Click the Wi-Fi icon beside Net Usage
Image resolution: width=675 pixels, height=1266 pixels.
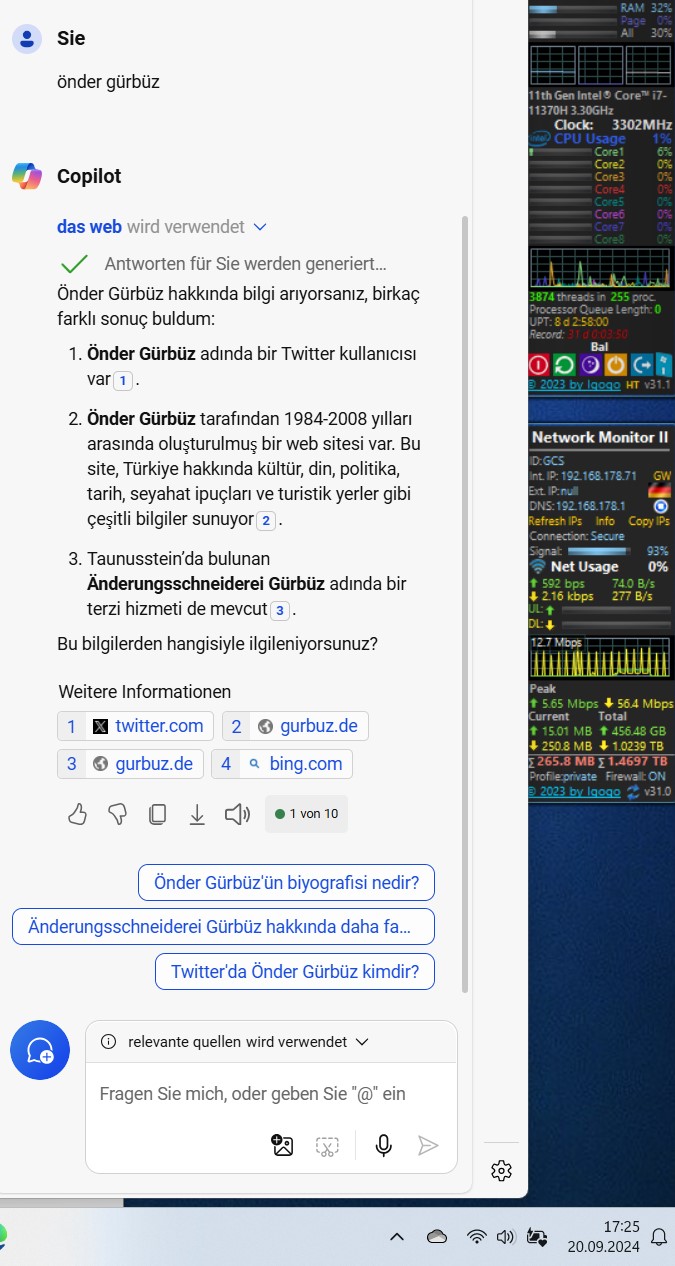[x=538, y=568]
